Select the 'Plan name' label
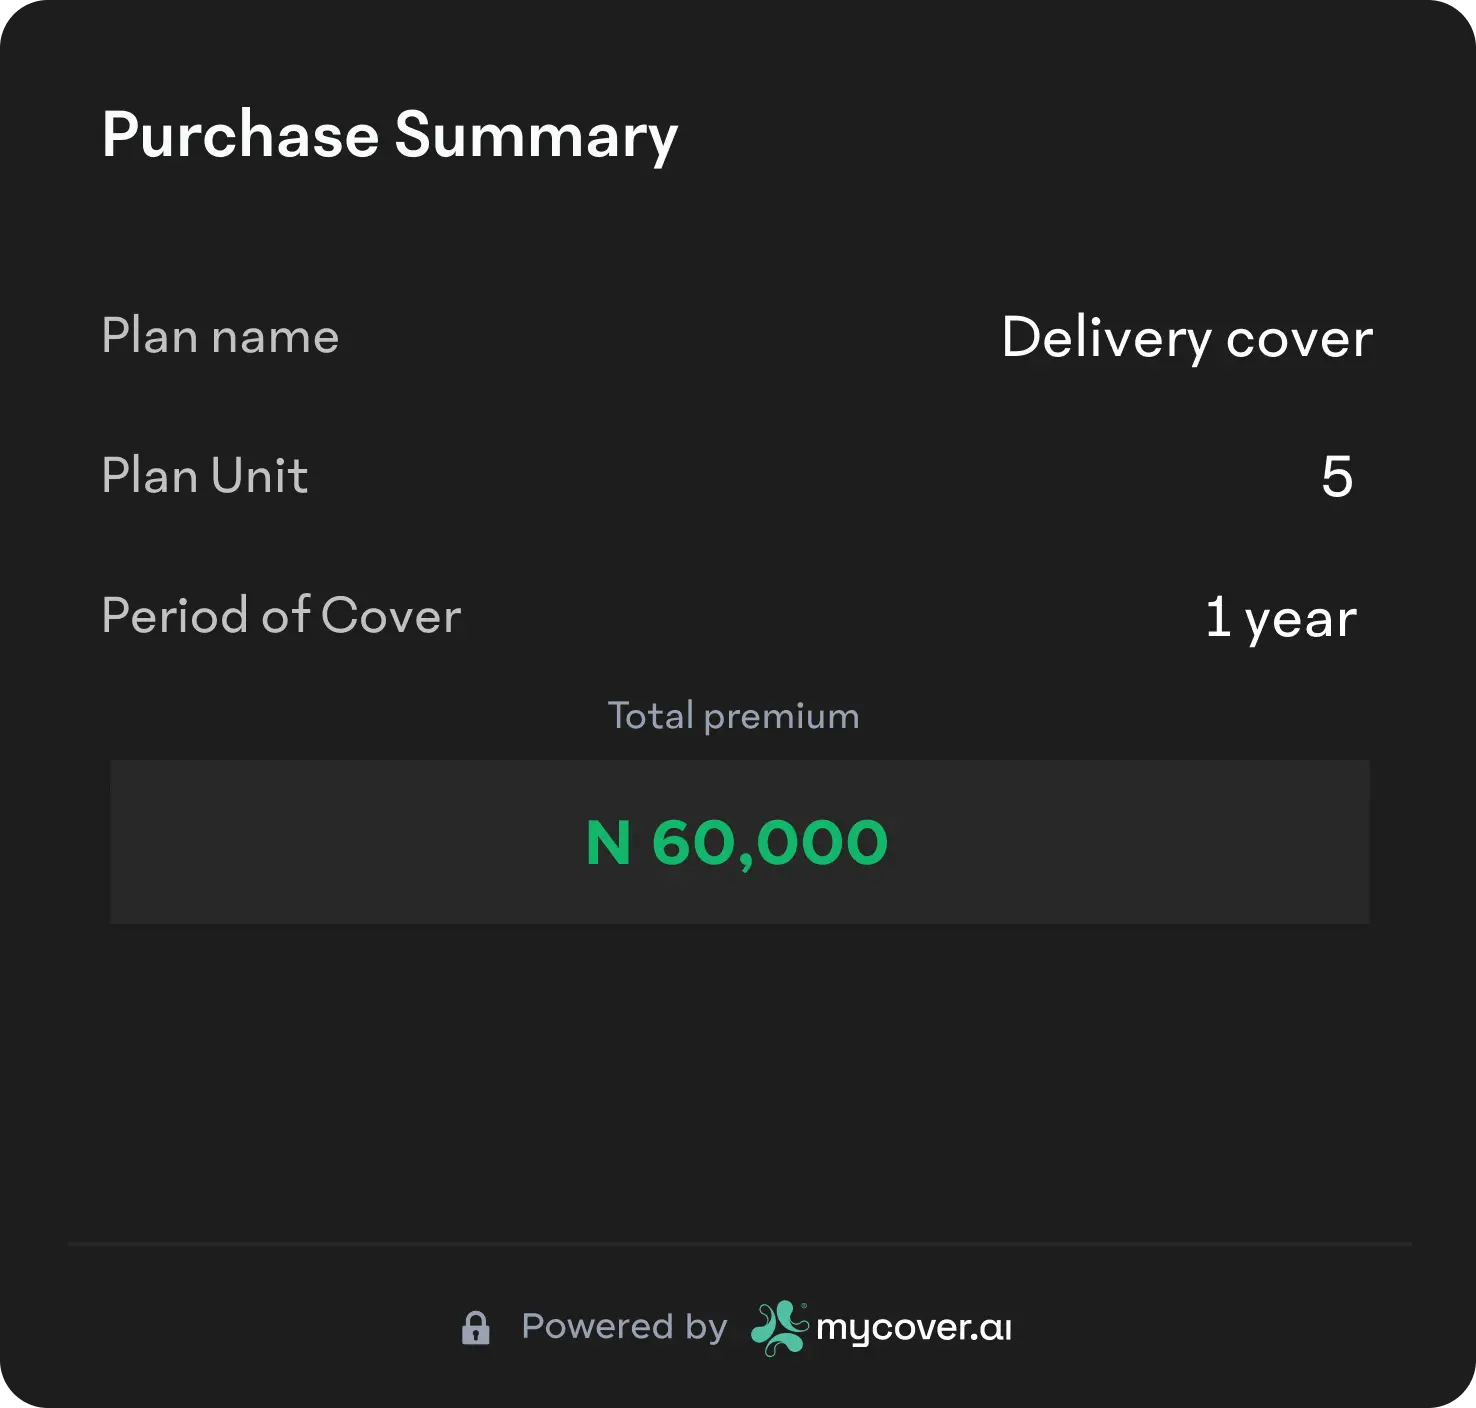1476x1408 pixels. pyautogui.click(x=220, y=336)
